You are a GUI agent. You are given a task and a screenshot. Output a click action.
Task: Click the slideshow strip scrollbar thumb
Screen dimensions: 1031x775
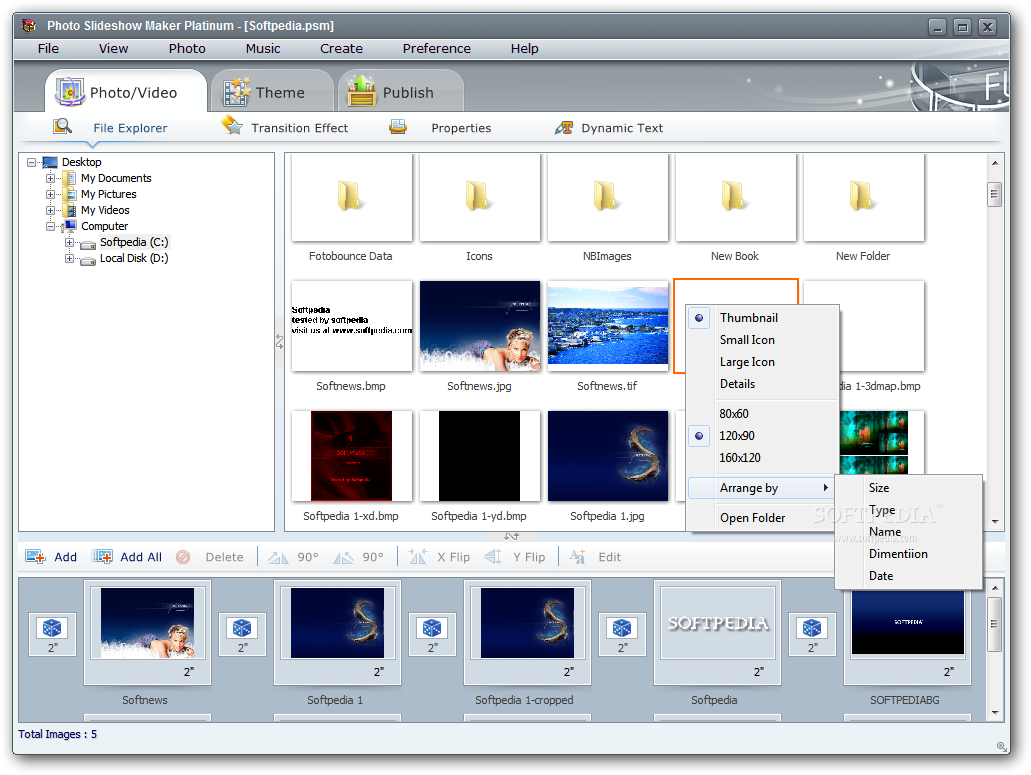[x=994, y=624]
